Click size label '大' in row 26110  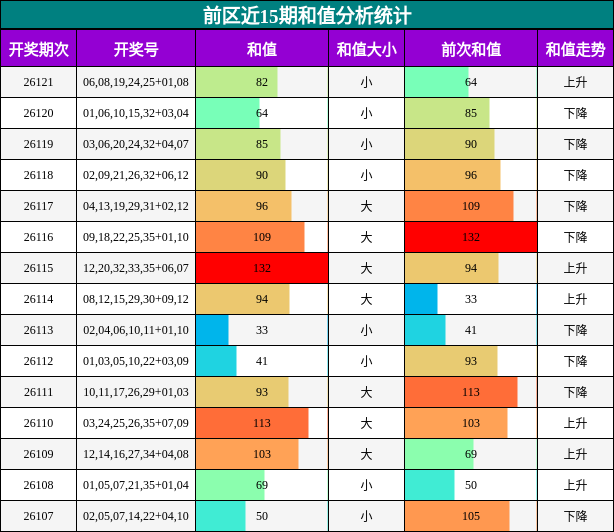pyautogui.click(x=366, y=423)
